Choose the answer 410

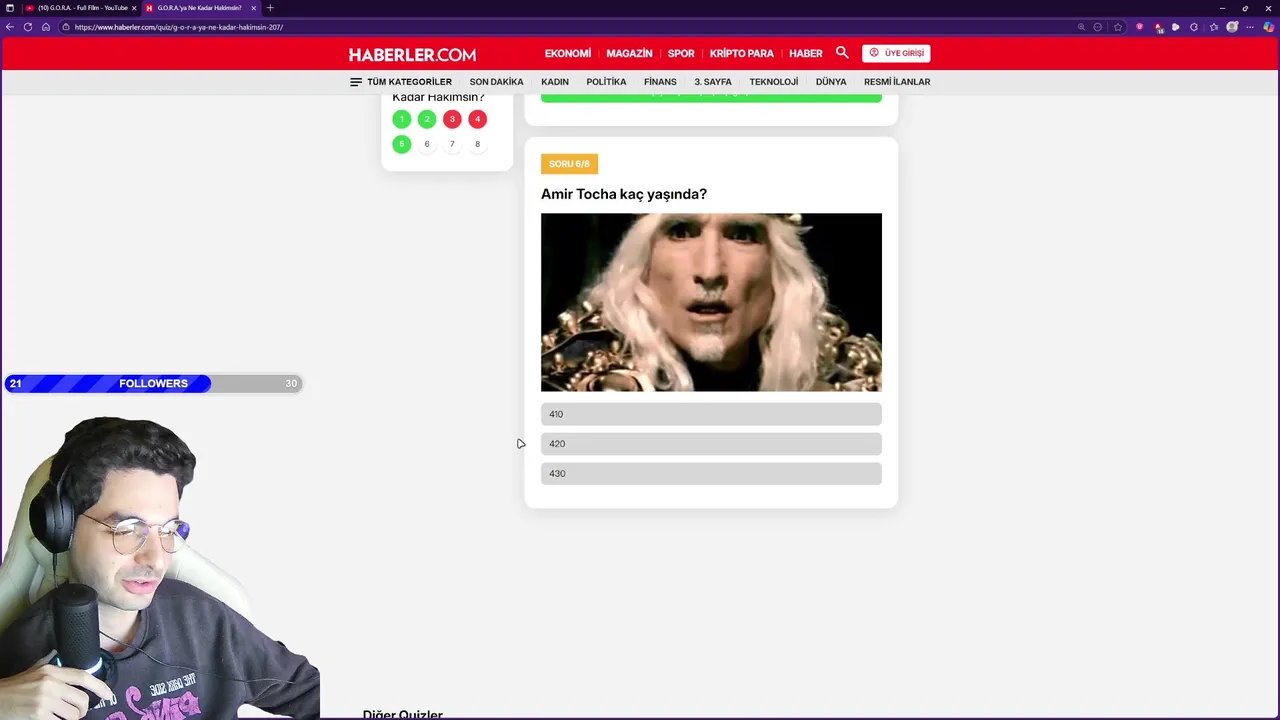click(x=711, y=414)
